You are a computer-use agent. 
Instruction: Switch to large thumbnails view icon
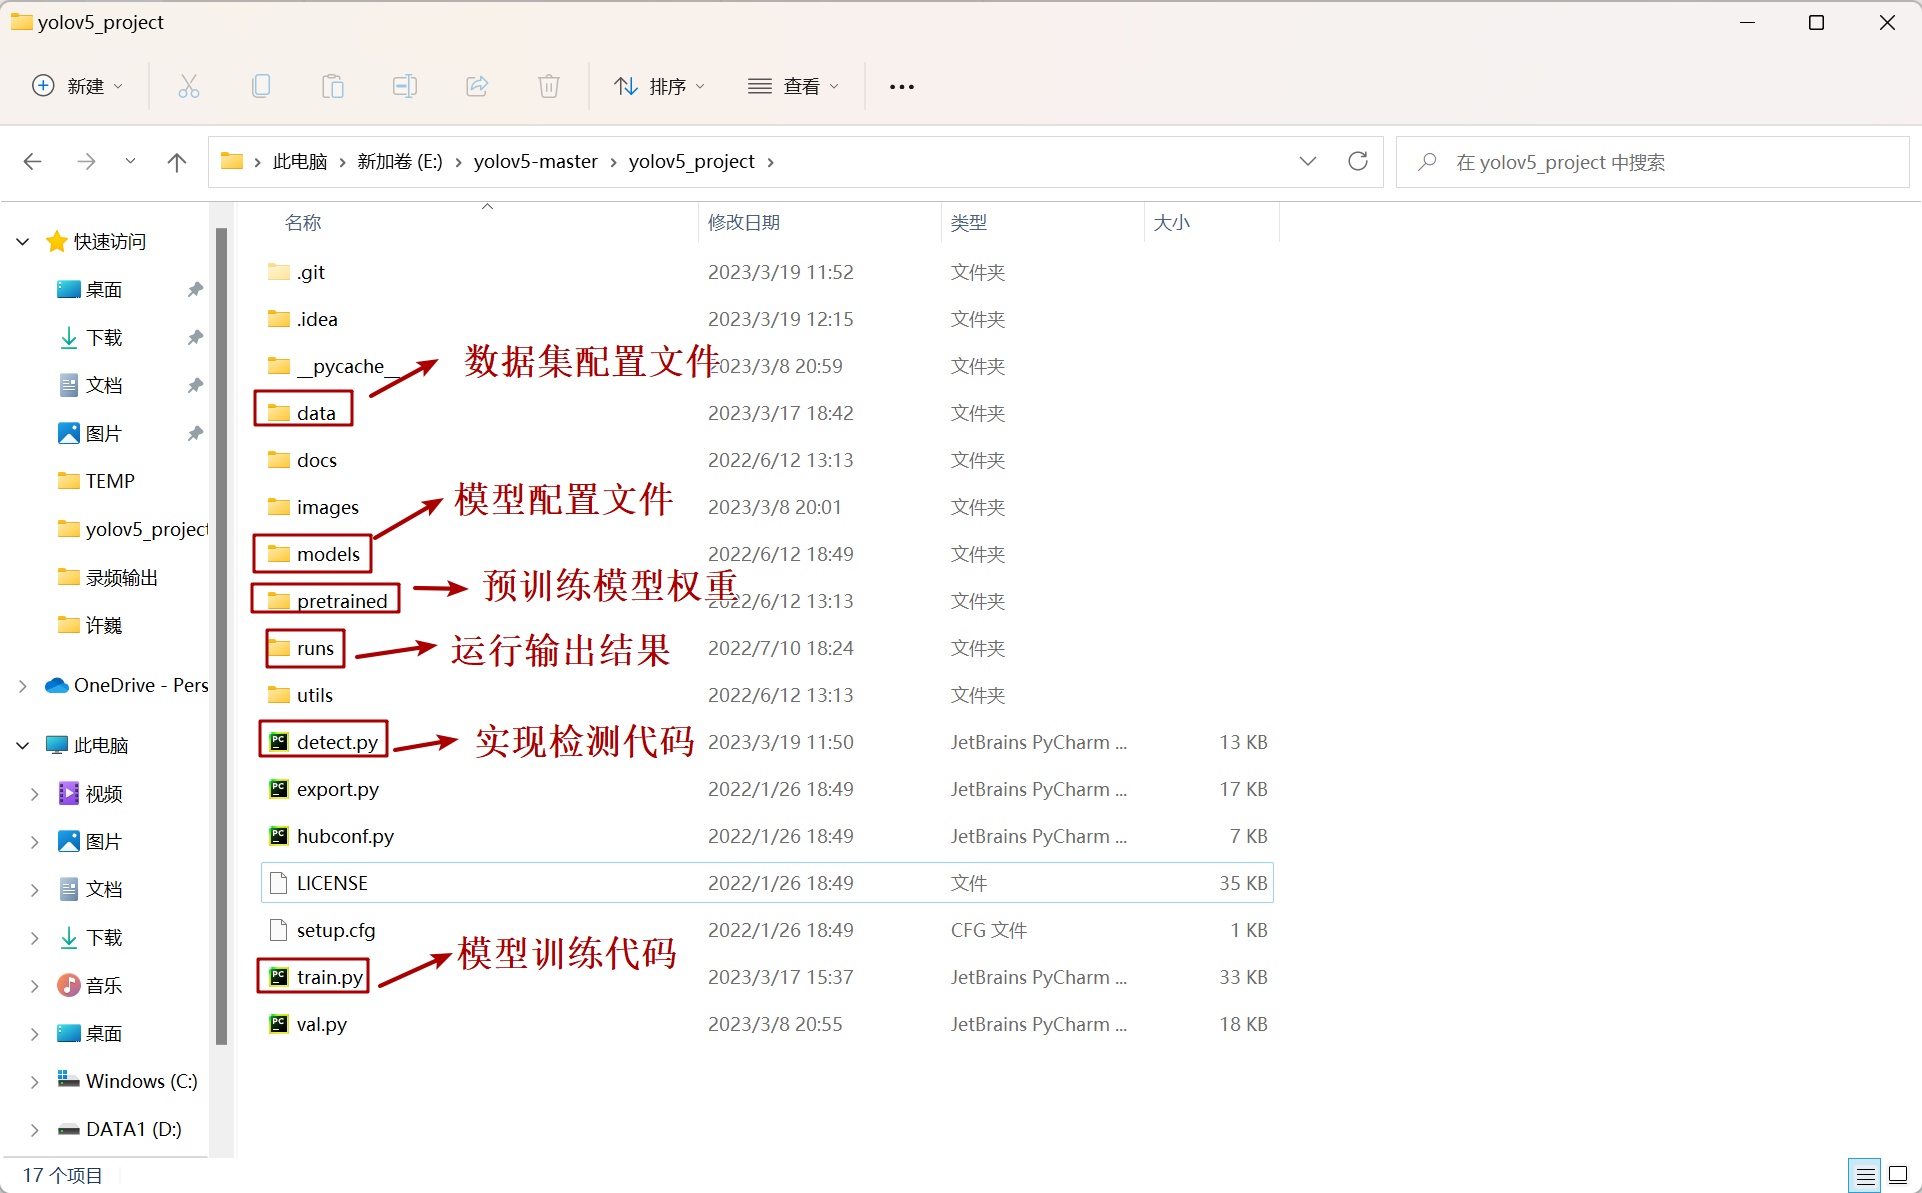[1898, 1175]
